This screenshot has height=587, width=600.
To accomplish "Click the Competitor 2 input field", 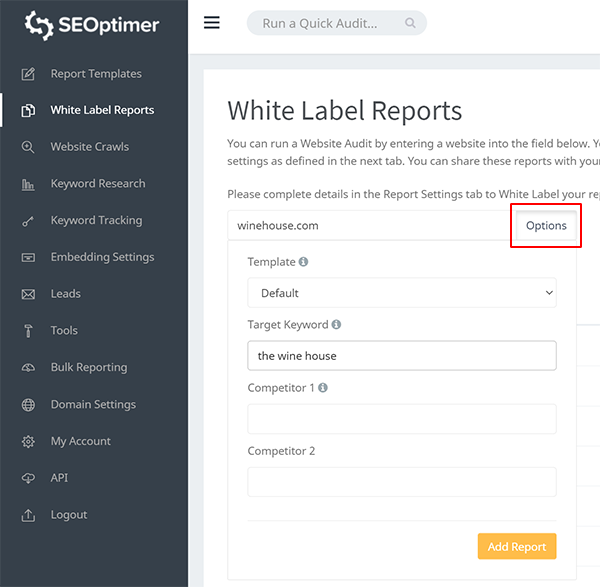I will point(402,482).
